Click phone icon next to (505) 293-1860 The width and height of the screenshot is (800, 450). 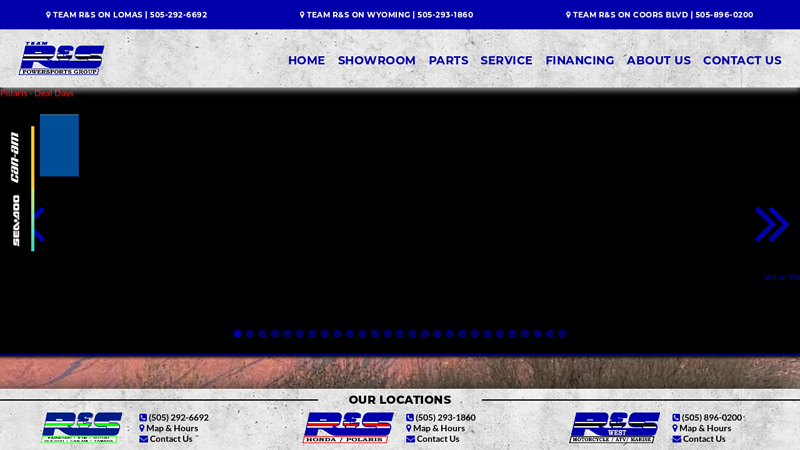[410, 417]
